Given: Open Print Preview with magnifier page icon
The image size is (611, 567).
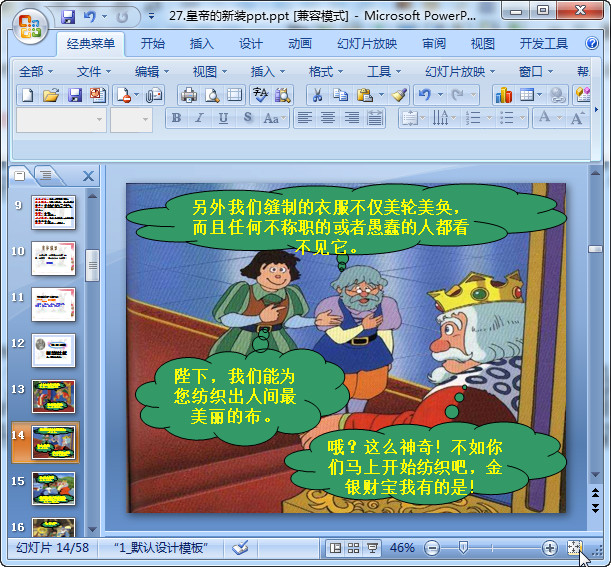Looking at the screenshot, I should click(212, 95).
